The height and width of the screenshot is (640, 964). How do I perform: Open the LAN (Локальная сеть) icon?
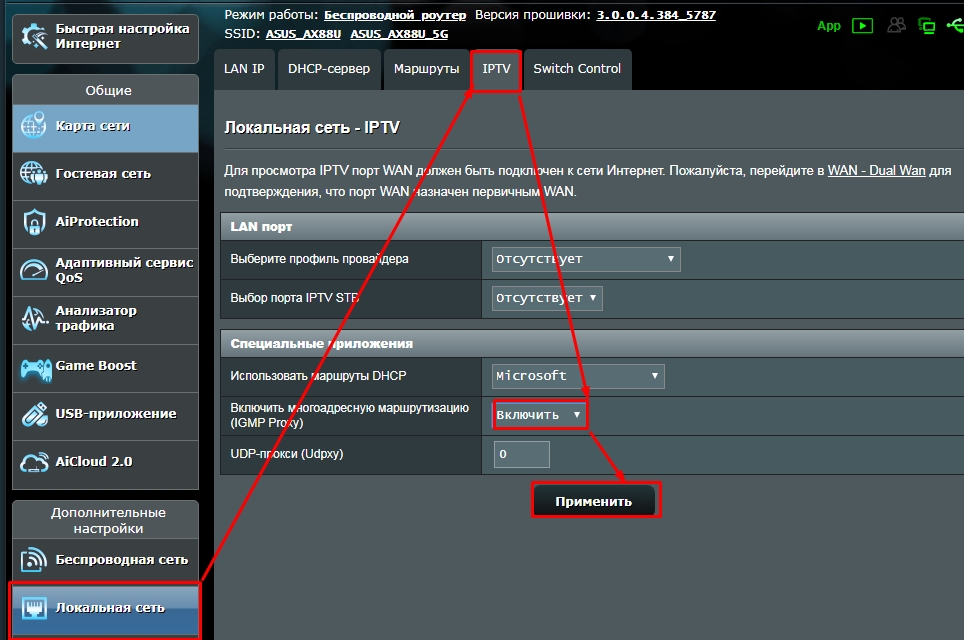click(34, 607)
